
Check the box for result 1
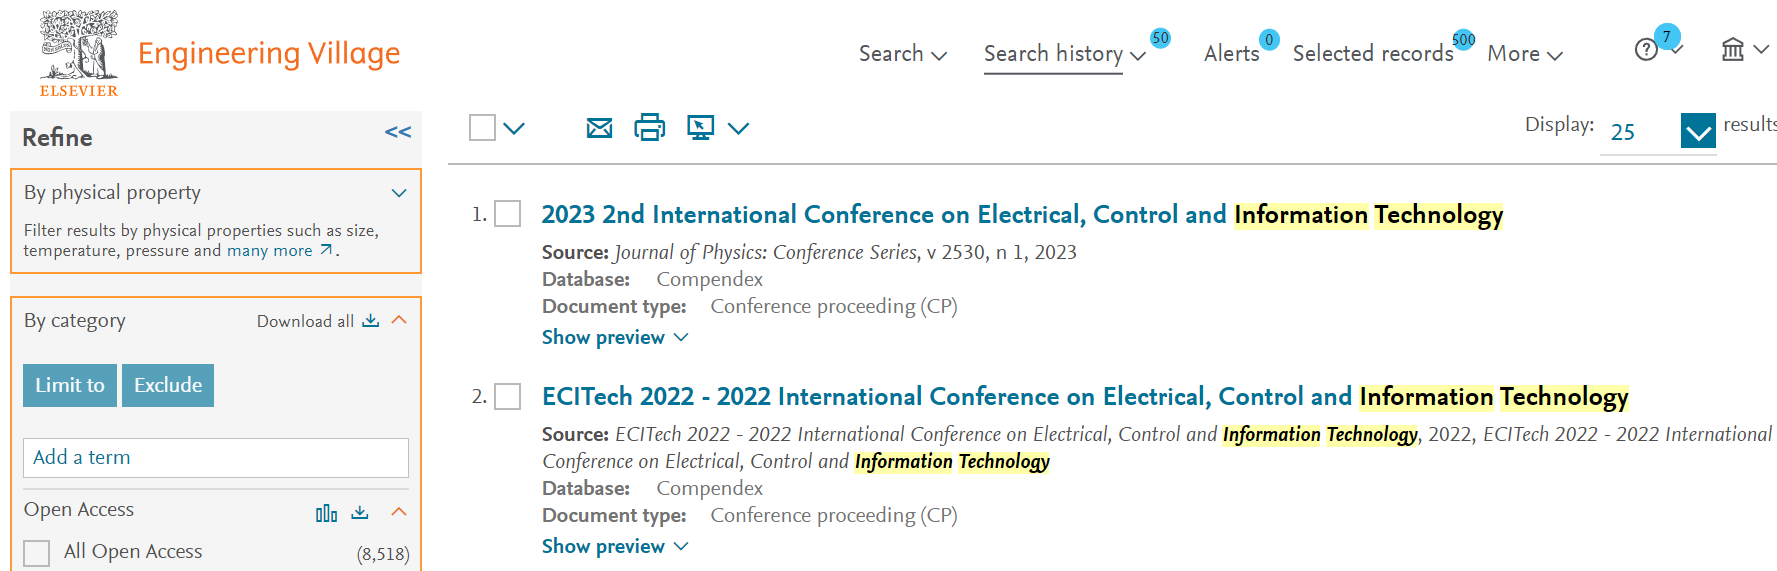(x=508, y=214)
